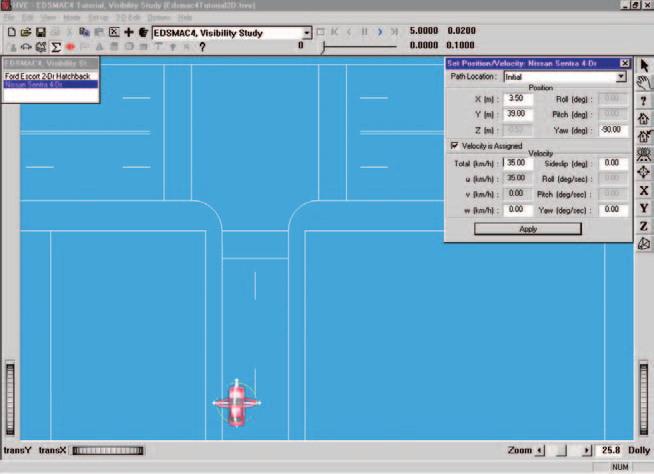Viewport: 654px width, 474px height.
Task: Click the Yaw (deg) input field
Action: [613, 130]
